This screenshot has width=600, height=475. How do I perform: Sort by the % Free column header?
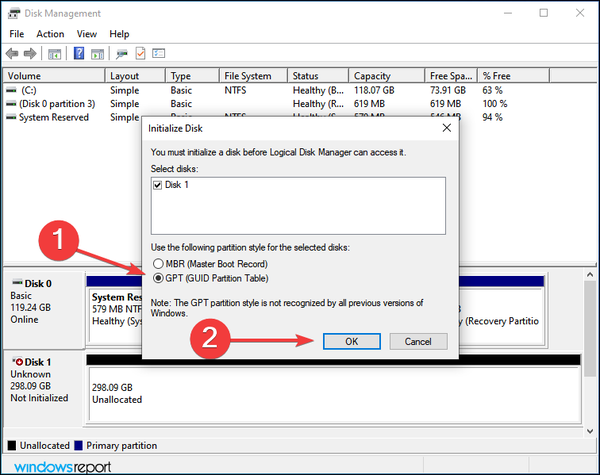click(514, 76)
